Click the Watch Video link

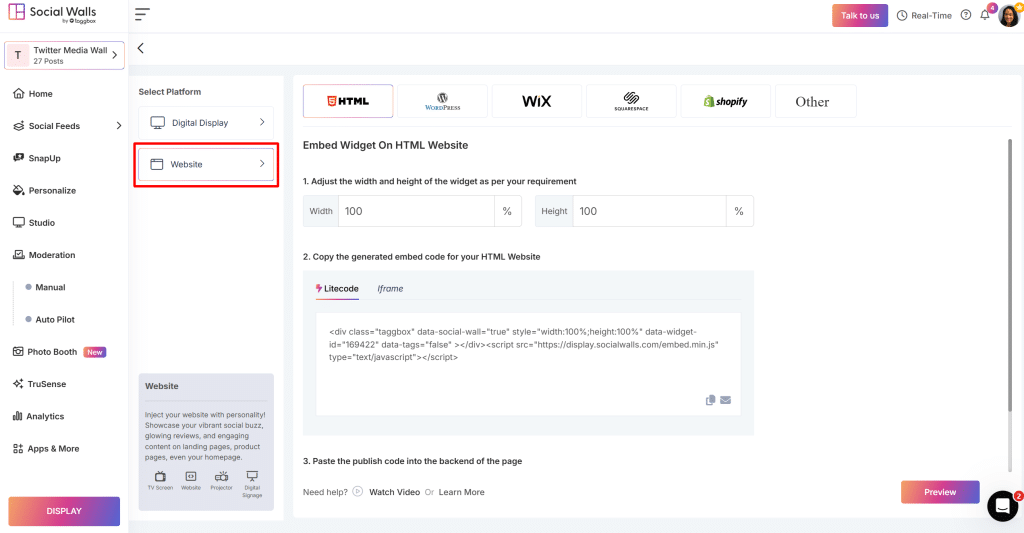(394, 492)
